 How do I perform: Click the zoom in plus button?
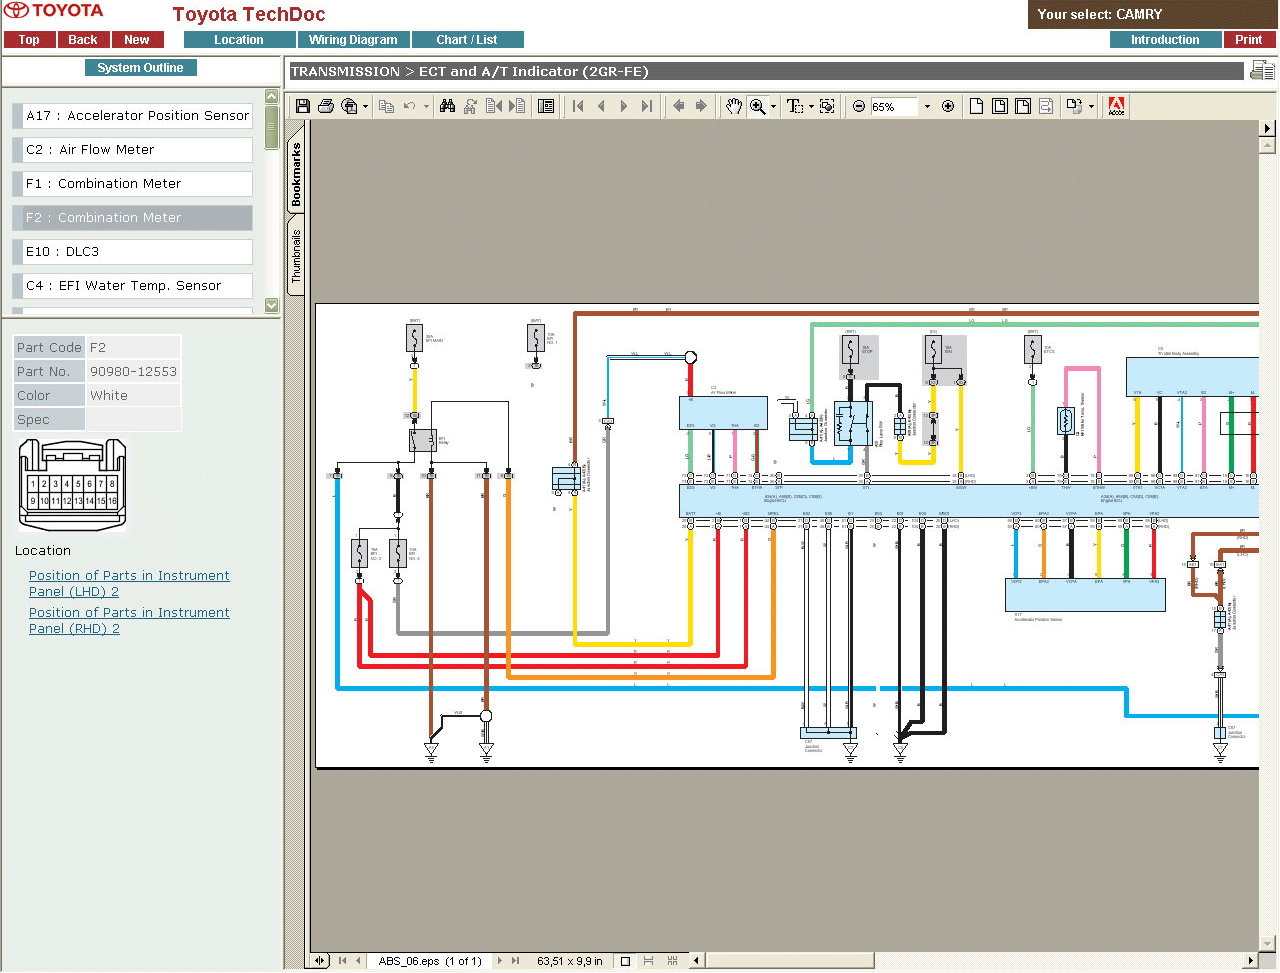pos(948,106)
